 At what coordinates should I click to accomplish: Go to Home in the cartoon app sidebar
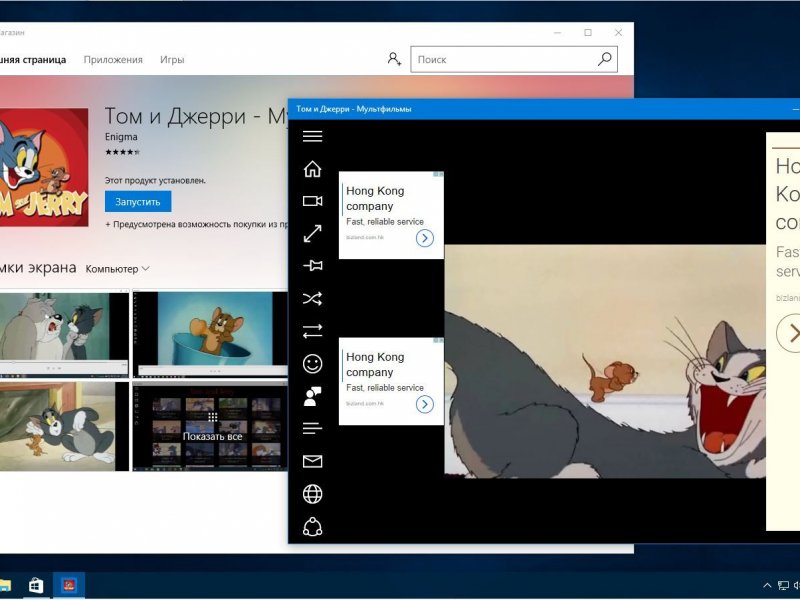tap(312, 169)
